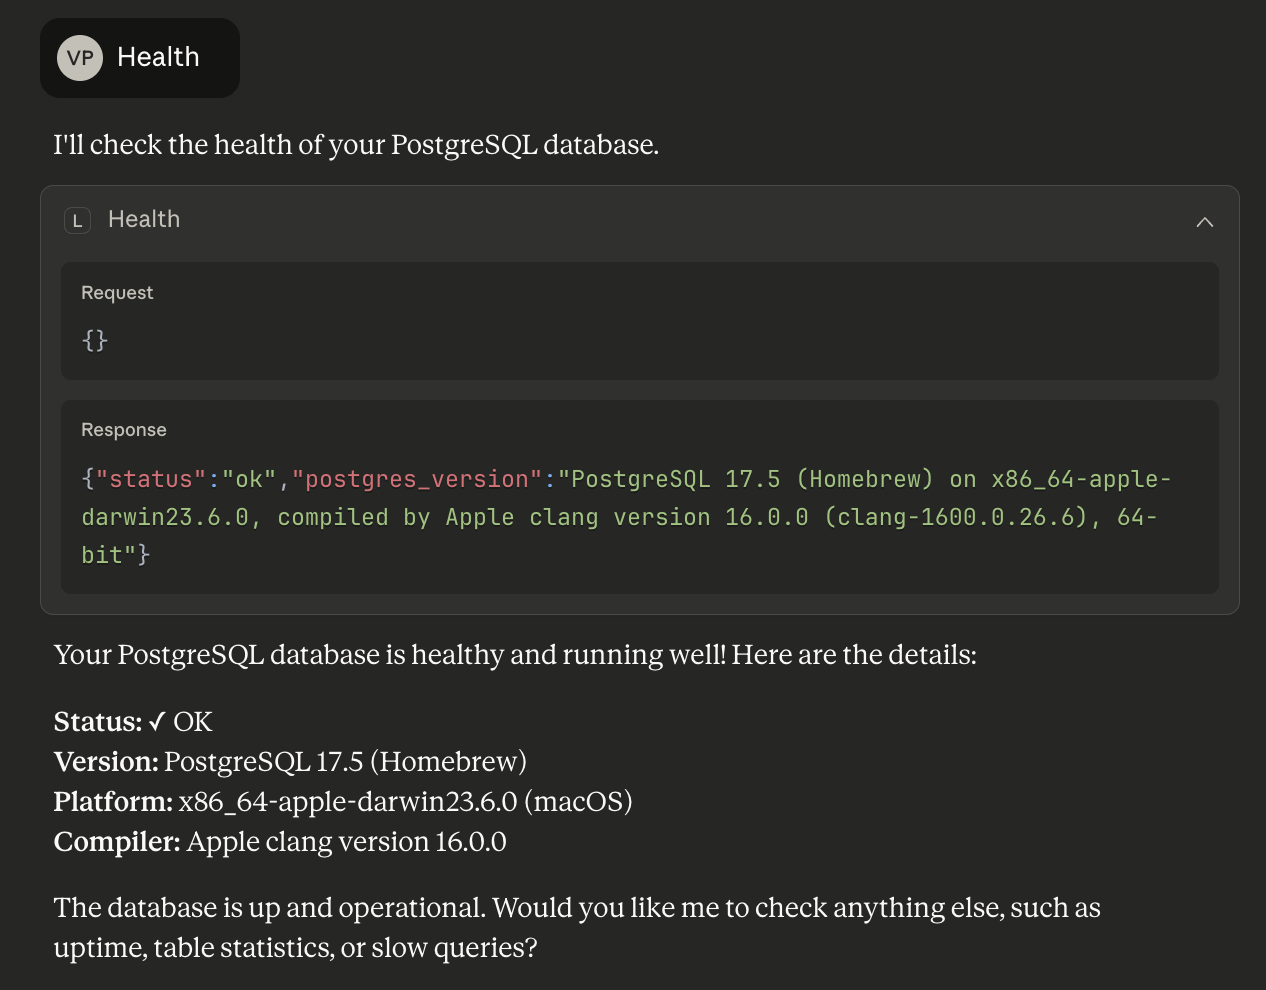Click the empty braces {} in the Request panel
The image size is (1266, 990).
click(93, 340)
